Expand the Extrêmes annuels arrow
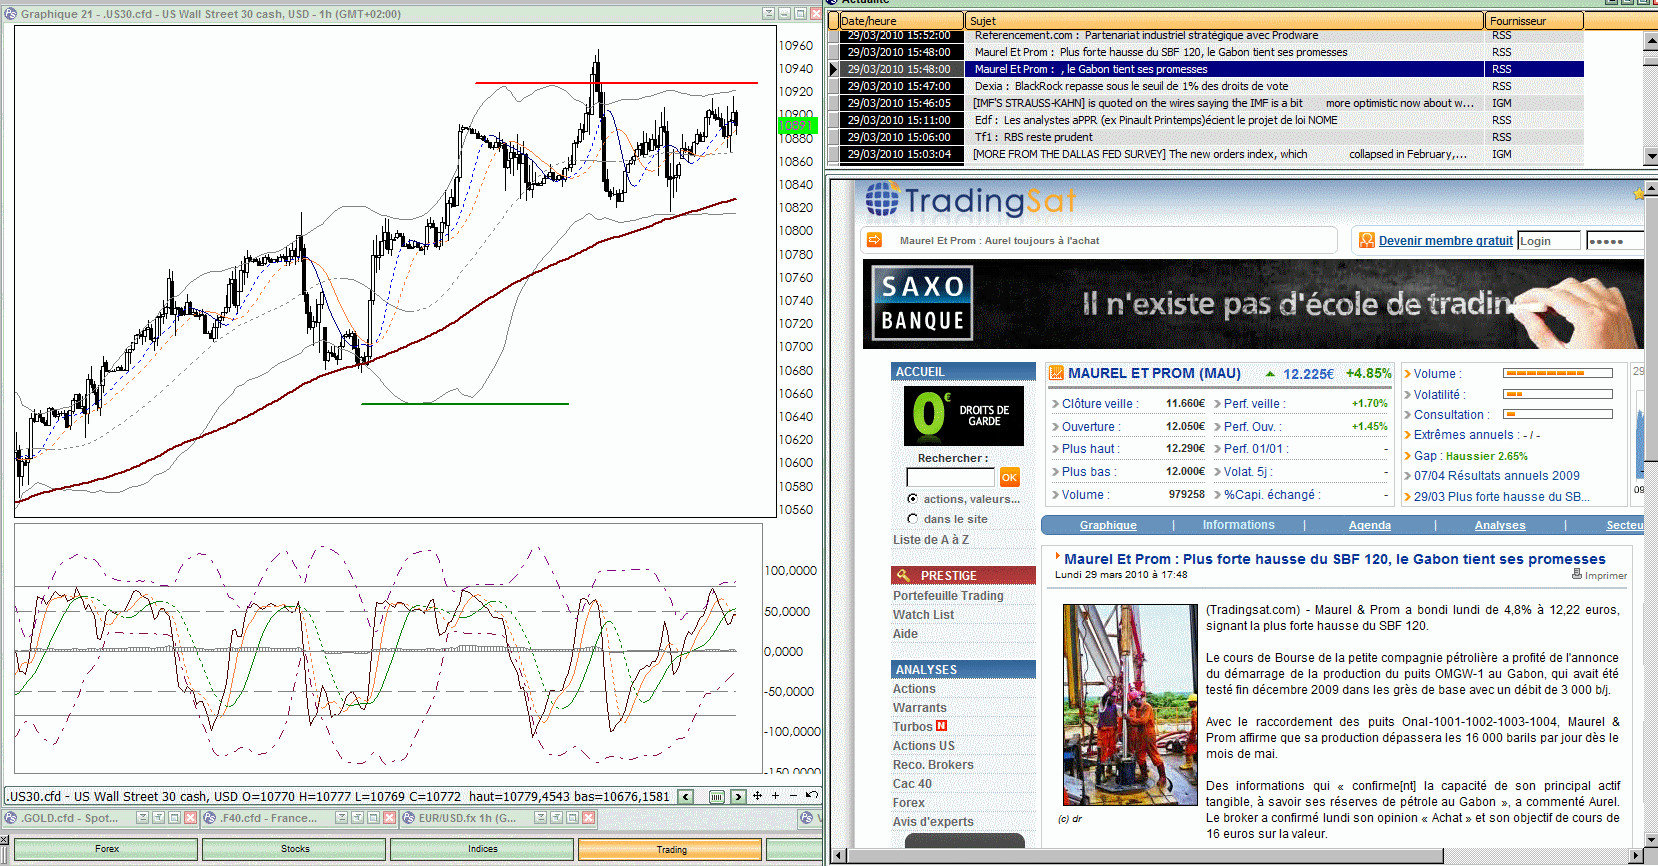Image resolution: width=1658 pixels, height=866 pixels. (x=1407, y=435)
